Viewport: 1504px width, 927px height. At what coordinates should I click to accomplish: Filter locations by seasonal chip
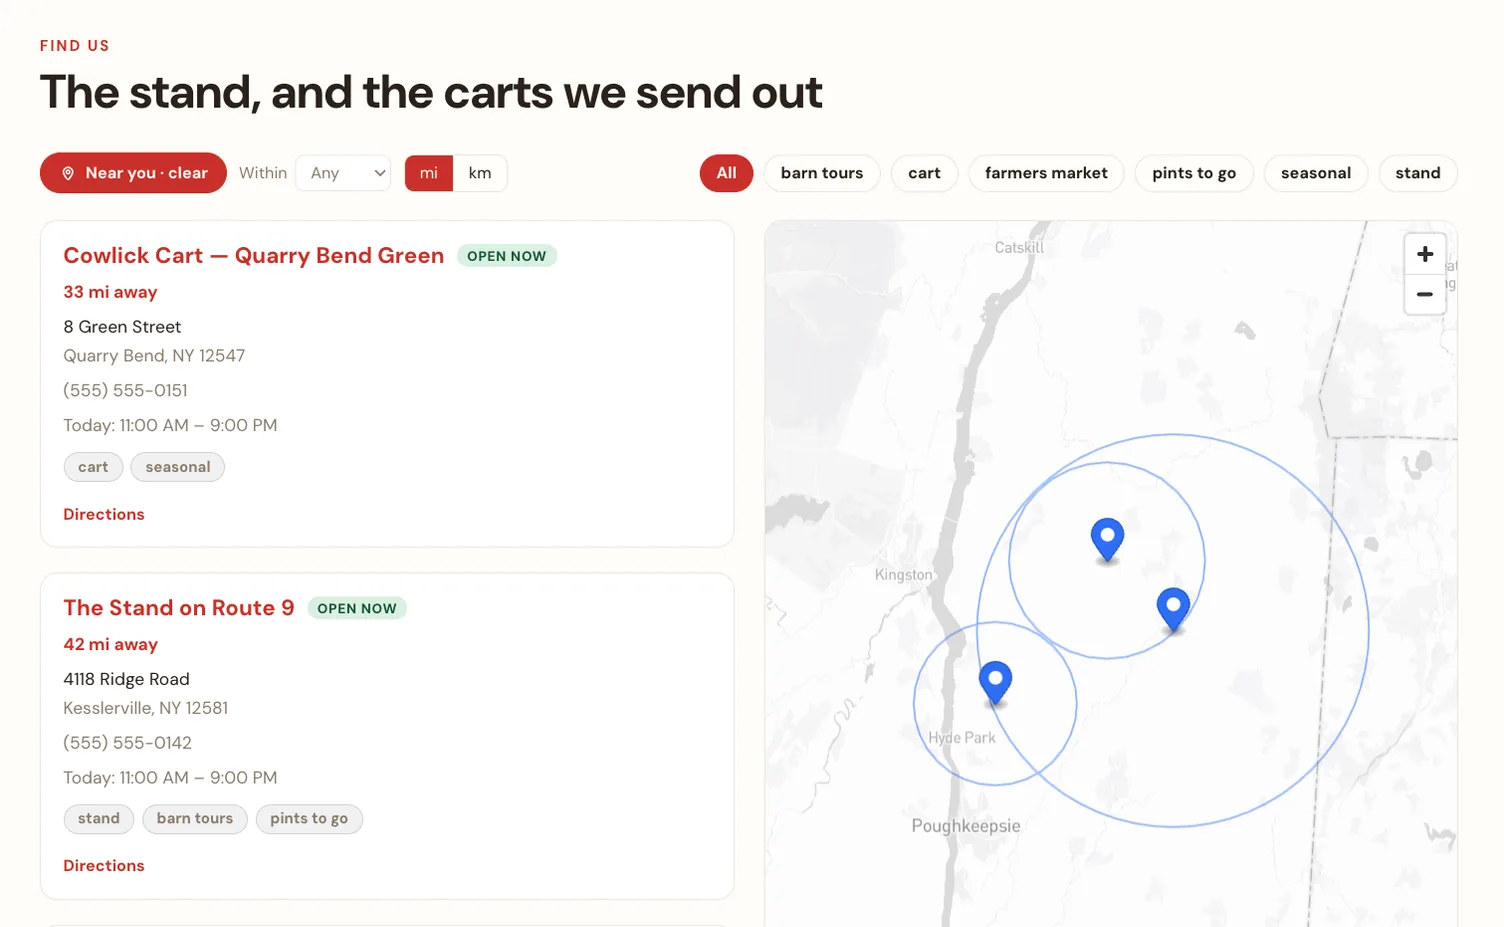1316,173
